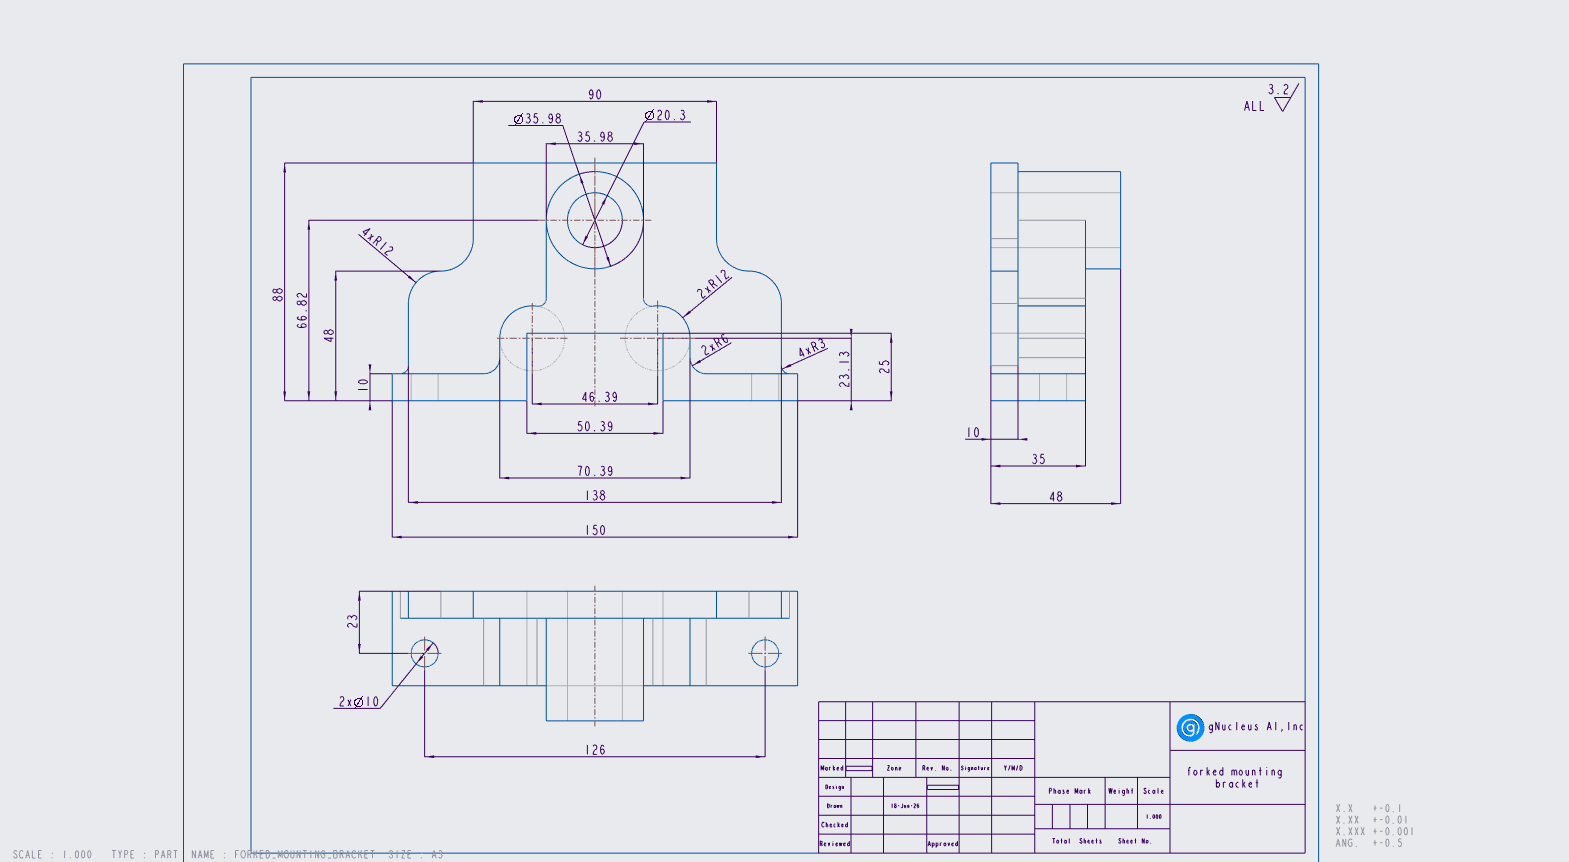Image resolution: width=1569 pixels, height=862 pixels.
Task: Select the 'Total Sheets' title block label
Action: (1076, 841)
